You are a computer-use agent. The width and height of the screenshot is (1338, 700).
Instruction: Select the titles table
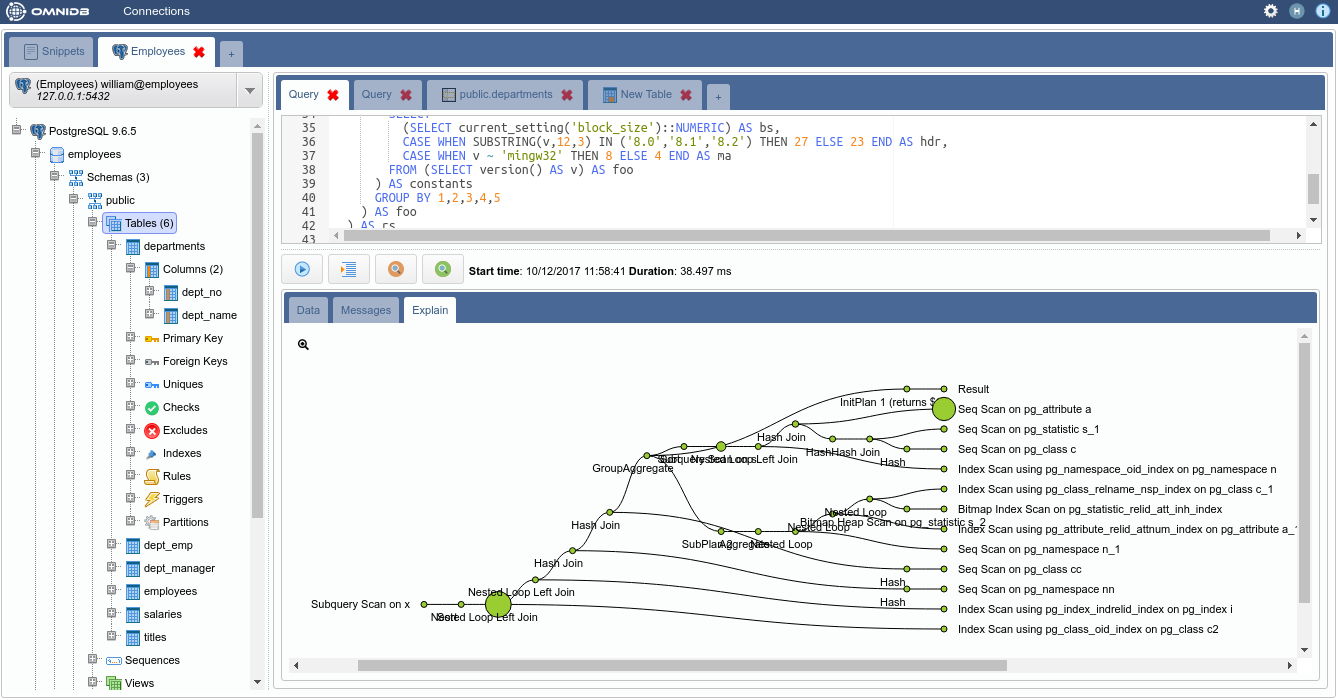(155, 637)
